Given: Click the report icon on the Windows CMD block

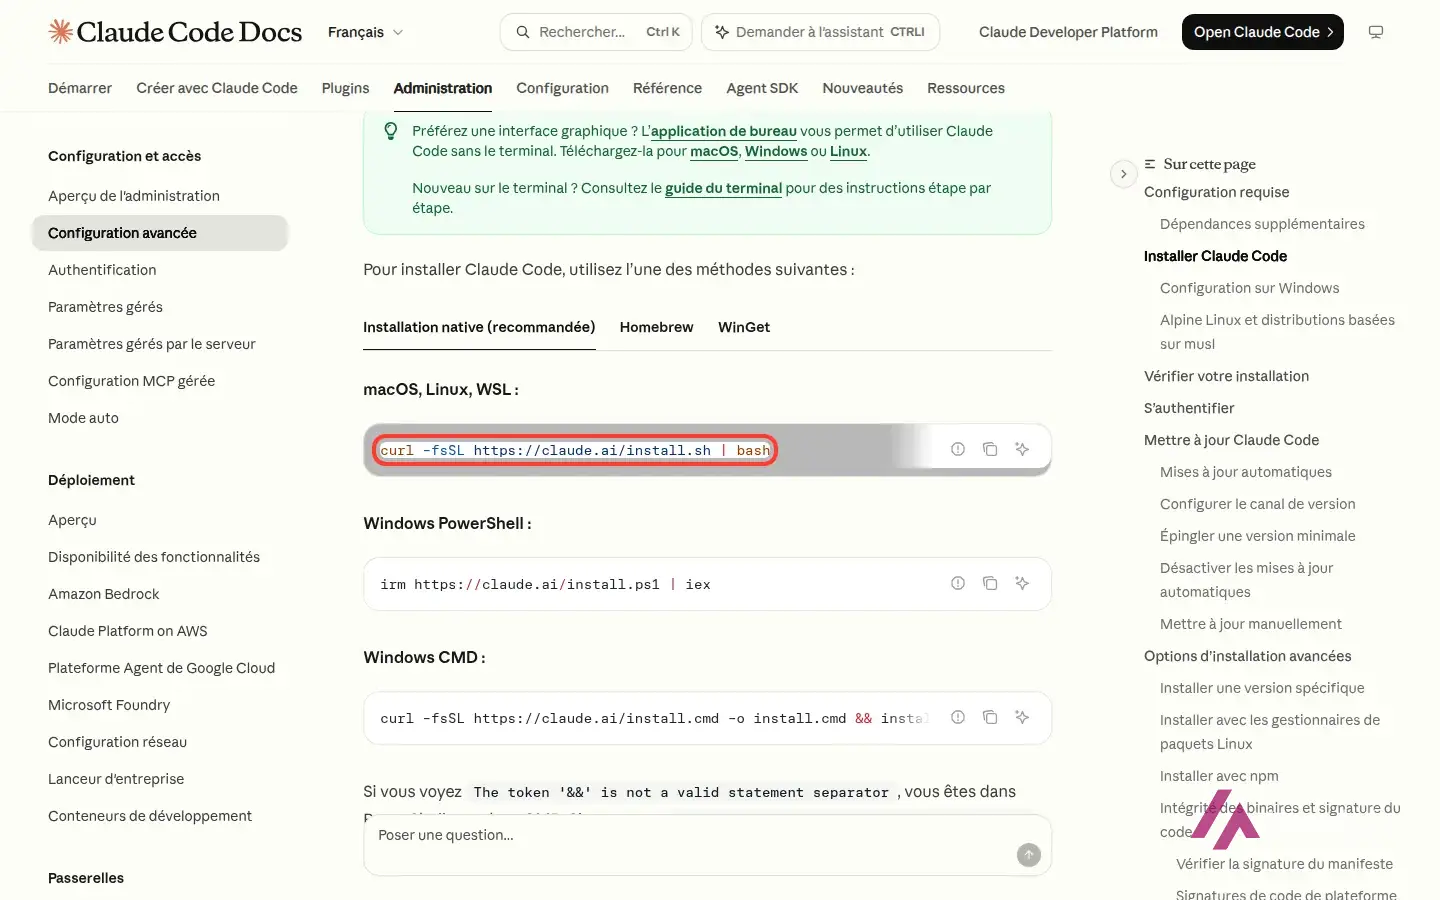Looking at the screenshot, I should click(x=958, y=717).
